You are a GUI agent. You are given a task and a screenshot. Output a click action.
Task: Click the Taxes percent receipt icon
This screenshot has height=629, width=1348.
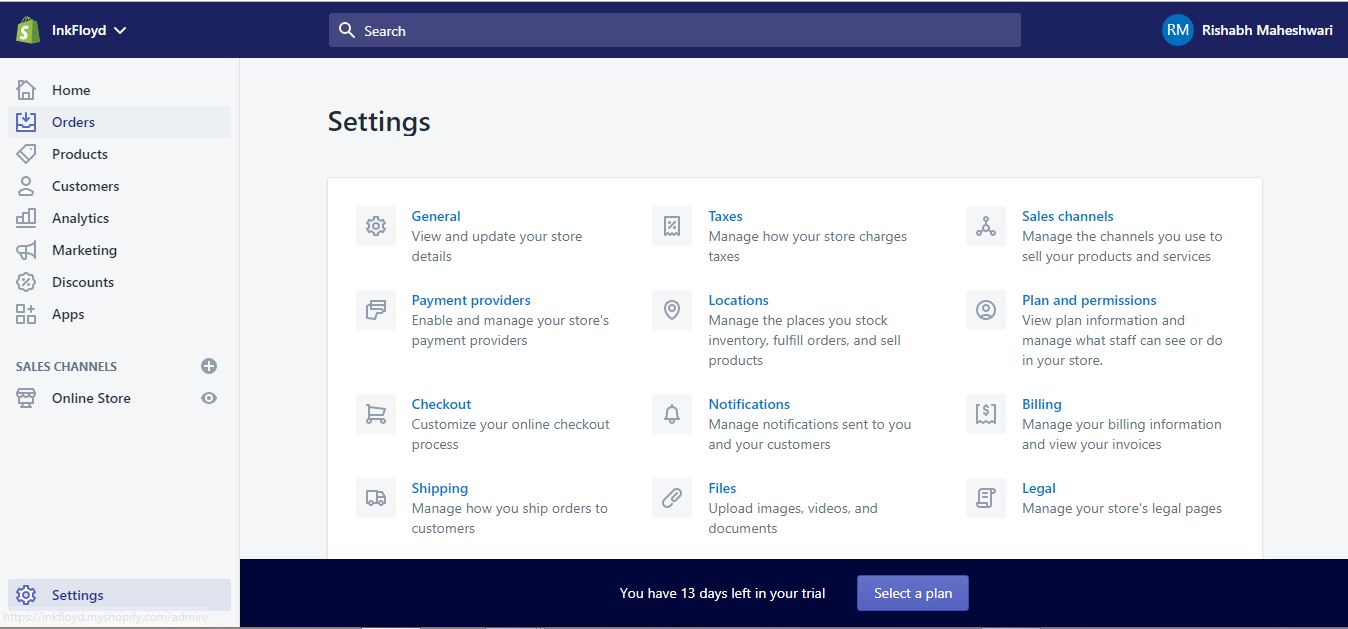coord(672,226)
